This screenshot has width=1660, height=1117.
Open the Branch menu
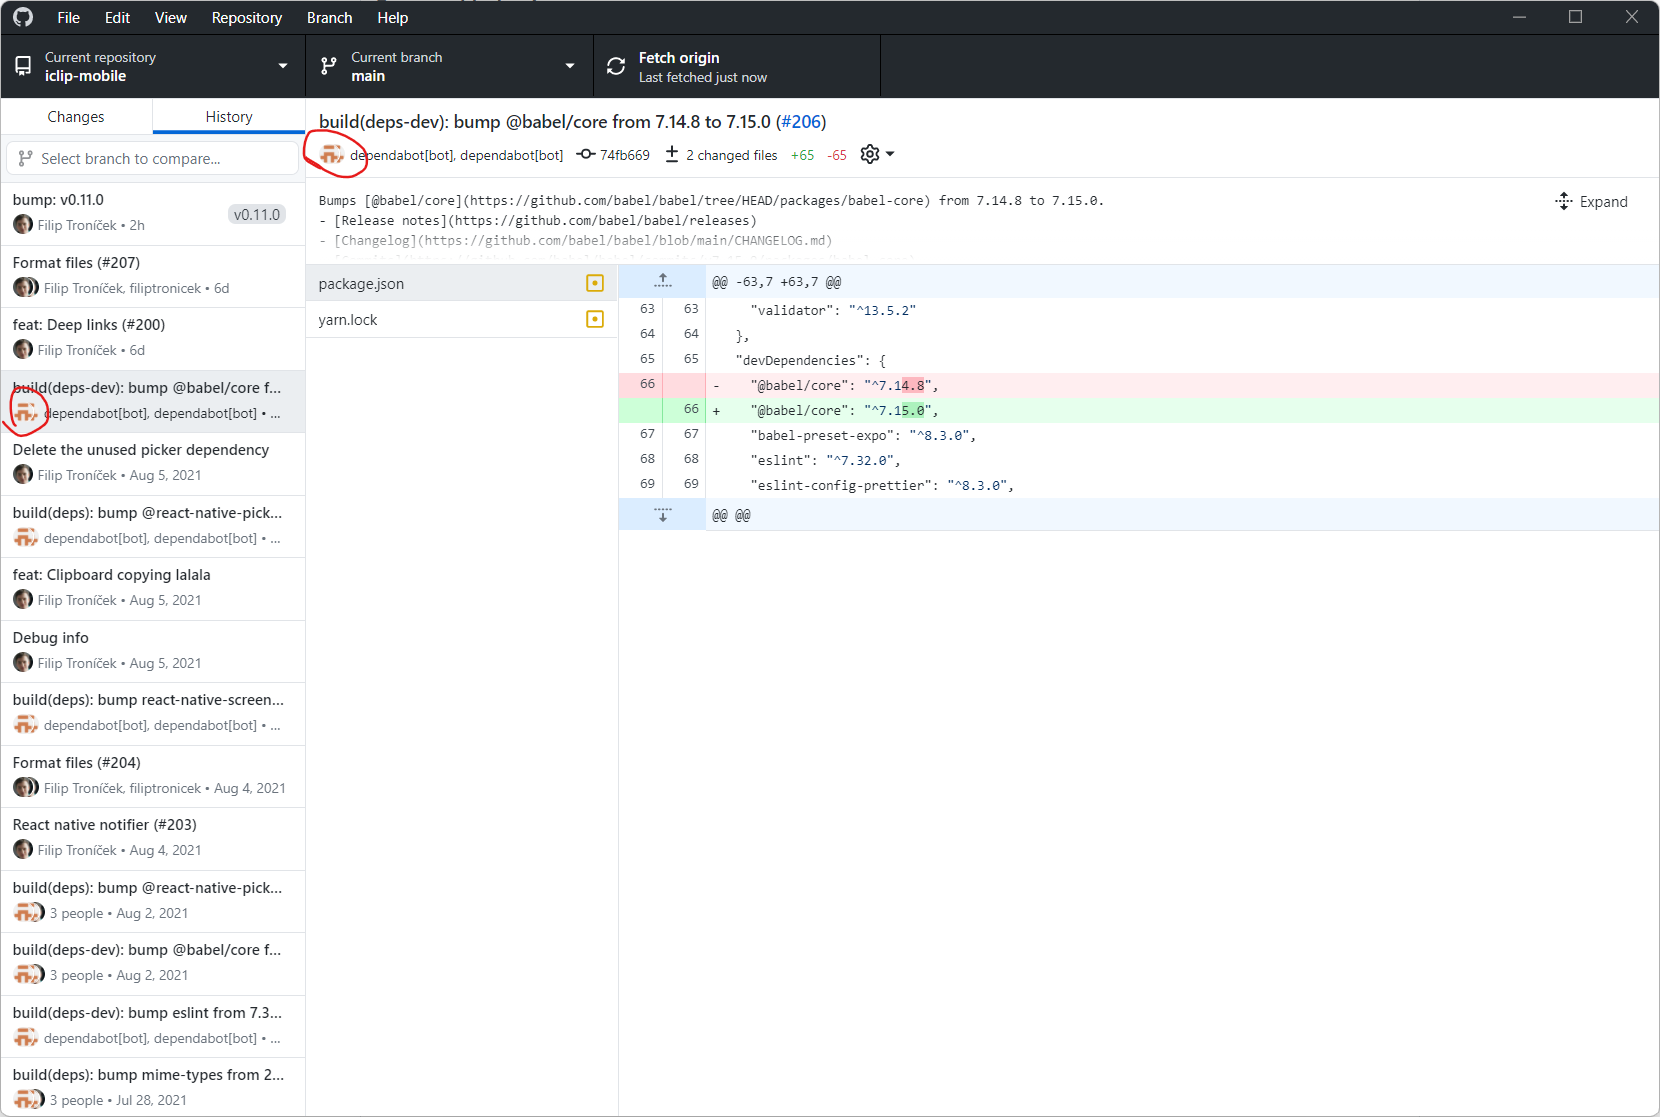coord(329,17)
